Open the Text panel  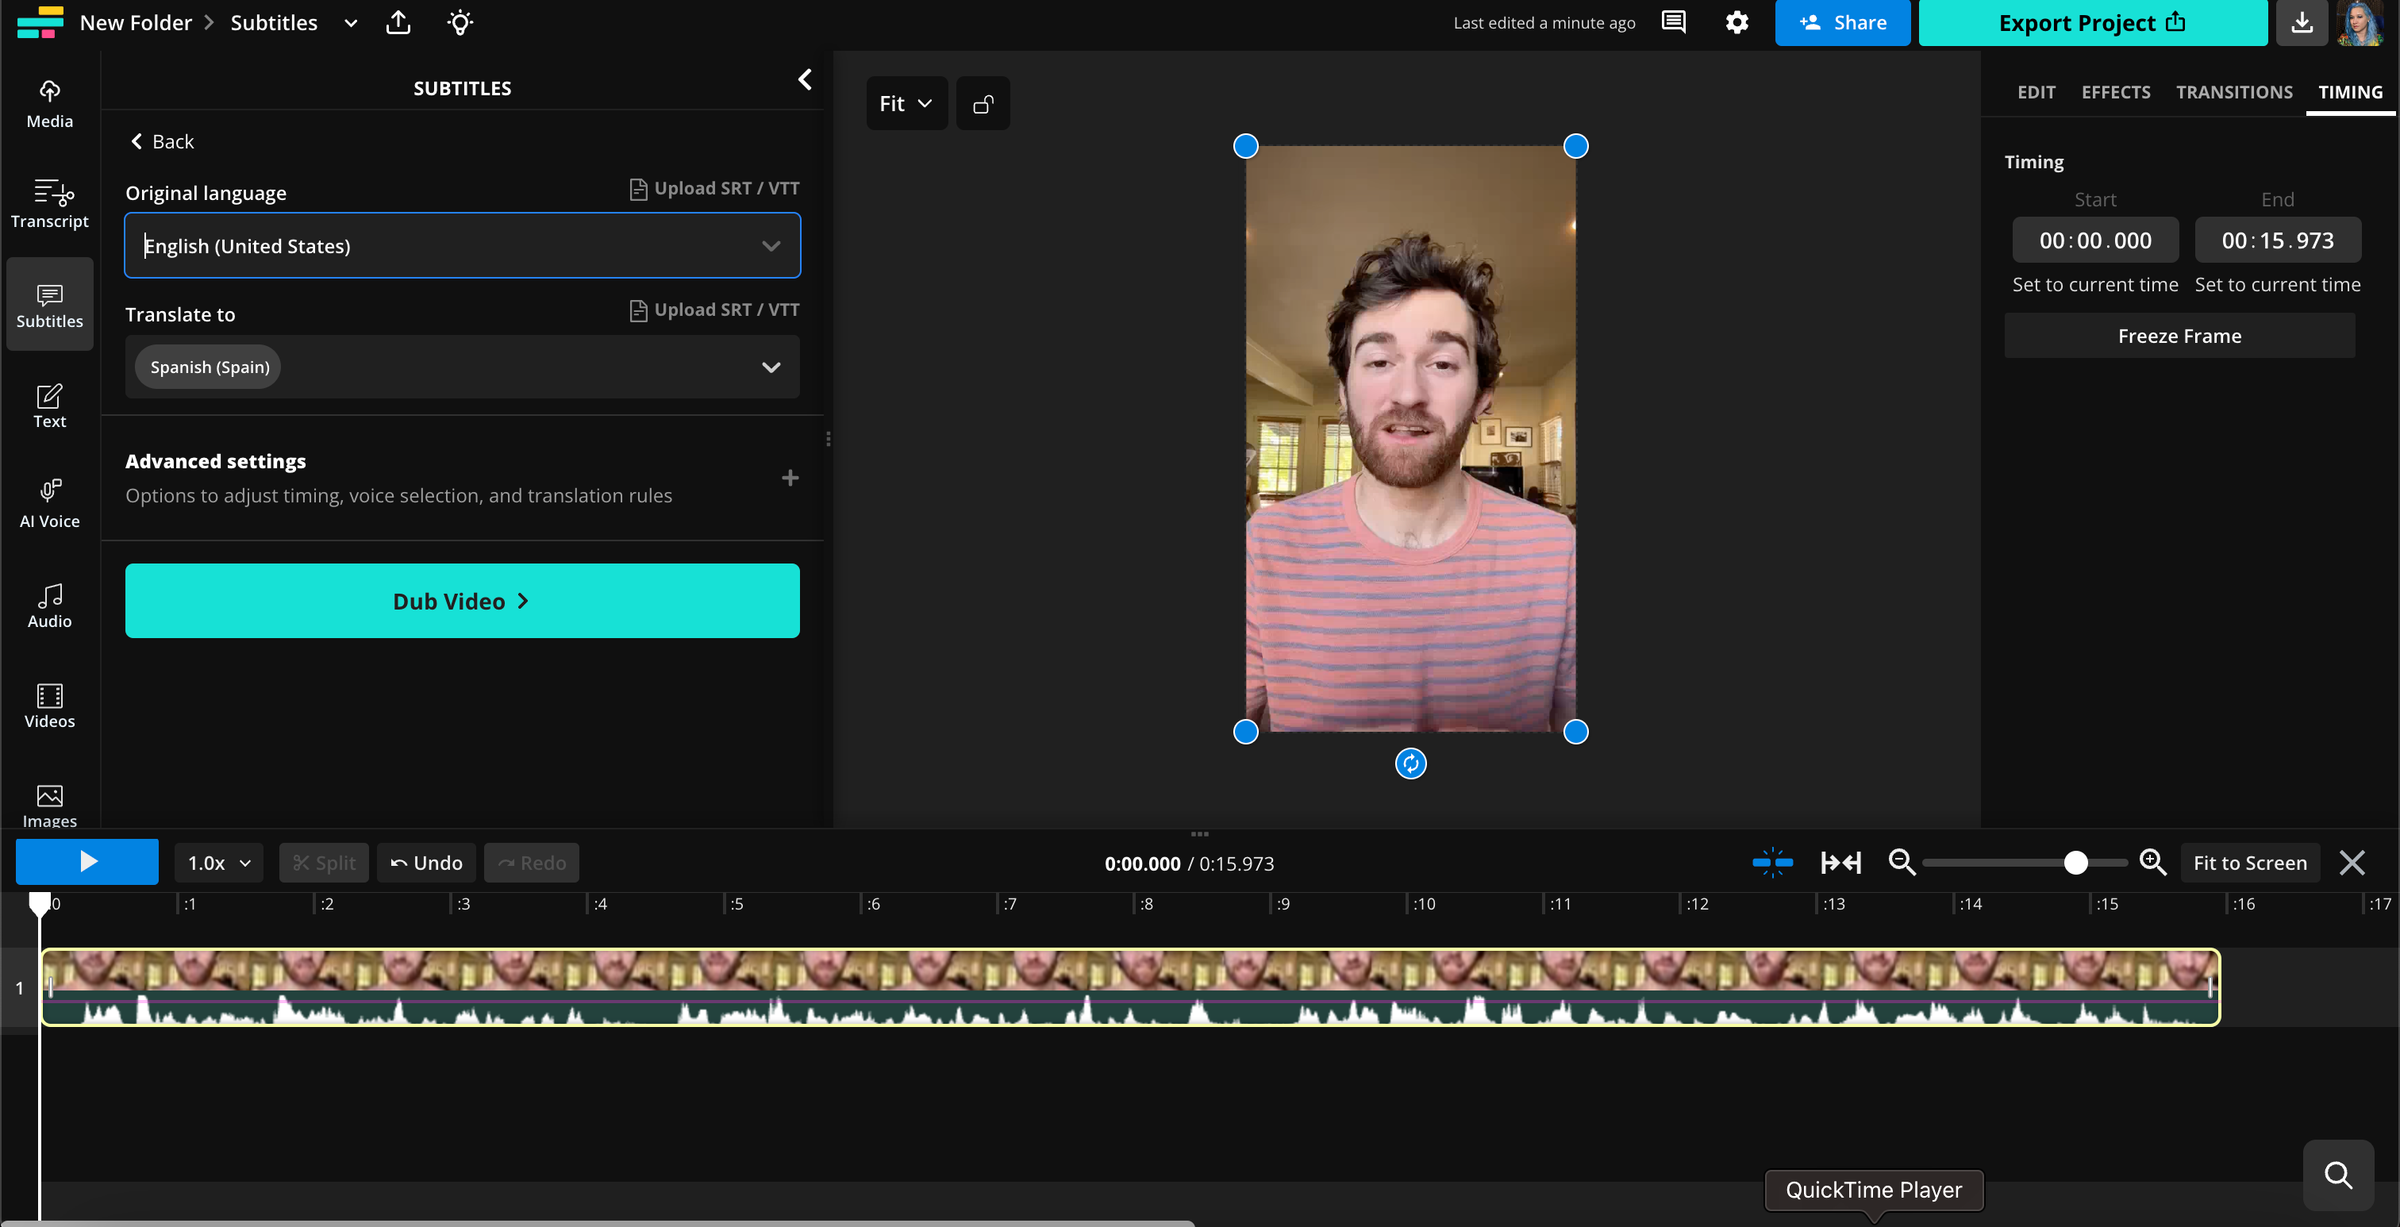tap(49, 405)
